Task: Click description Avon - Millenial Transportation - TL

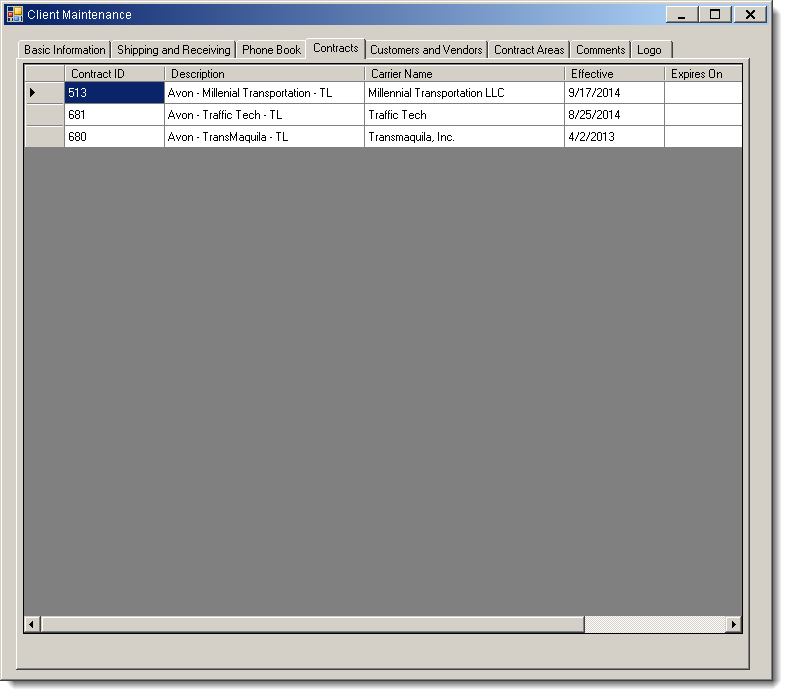Action: [x=264, y=93]
